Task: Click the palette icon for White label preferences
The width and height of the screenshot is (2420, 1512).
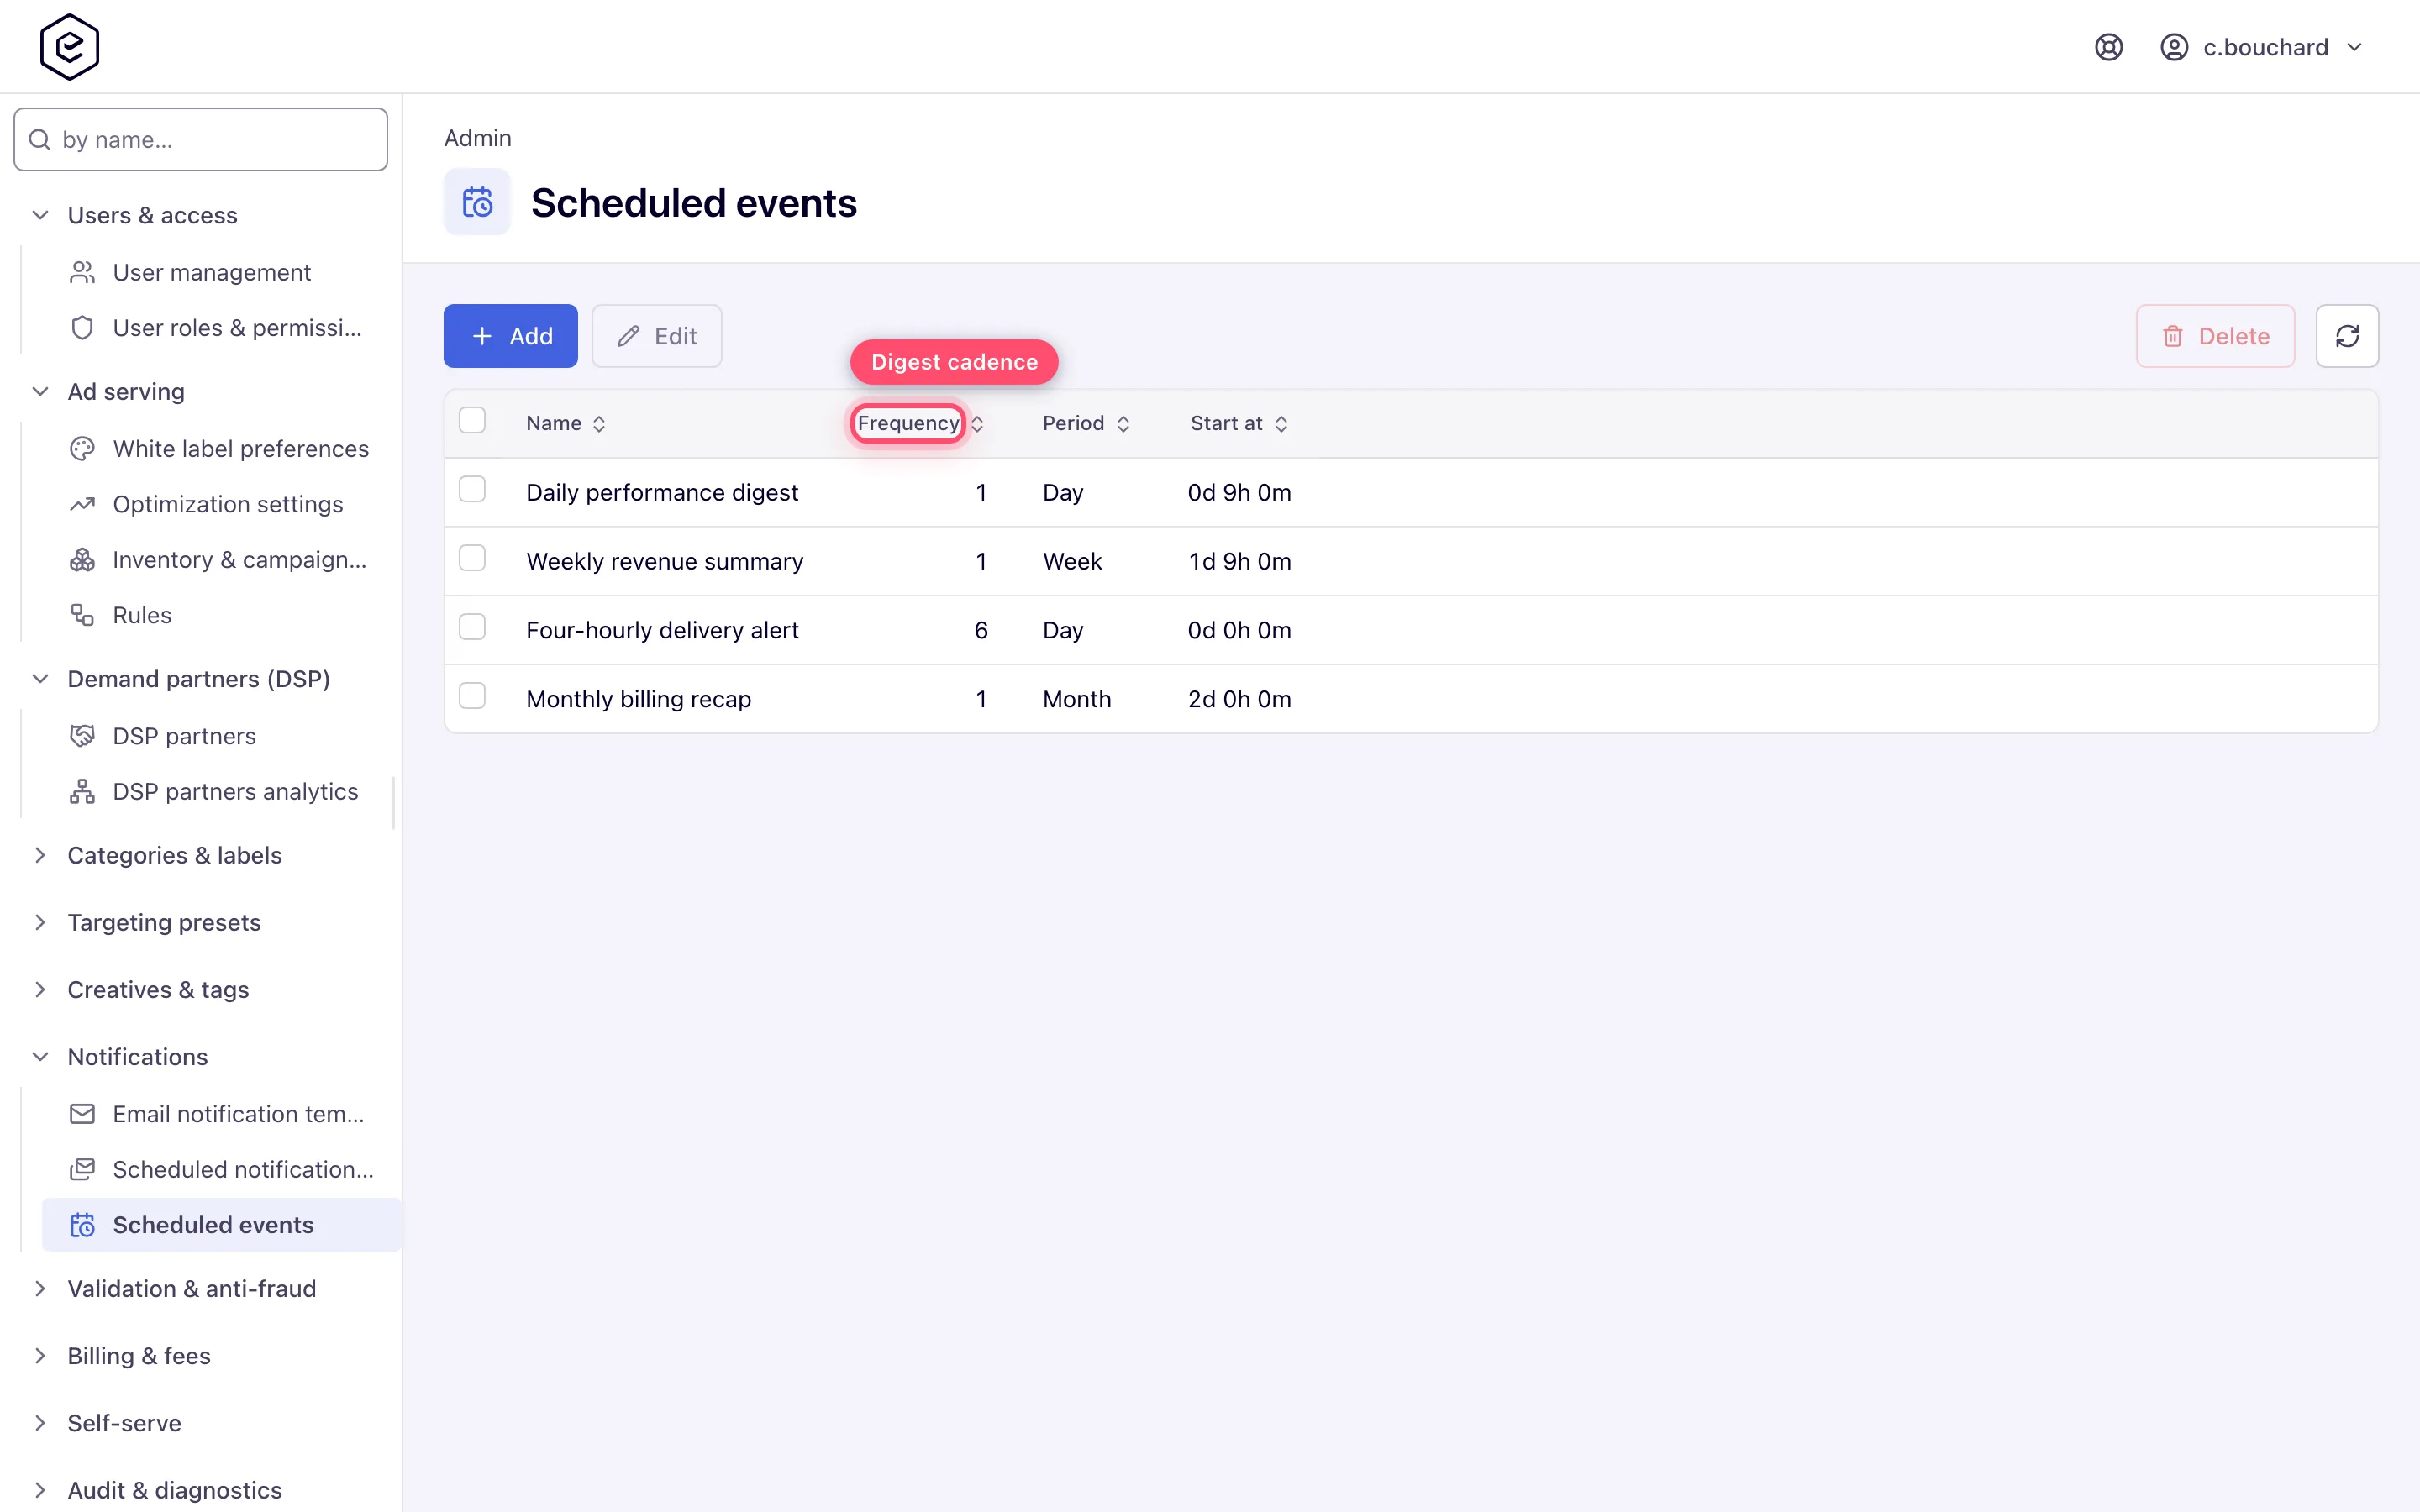Action: tap(82, 449)
